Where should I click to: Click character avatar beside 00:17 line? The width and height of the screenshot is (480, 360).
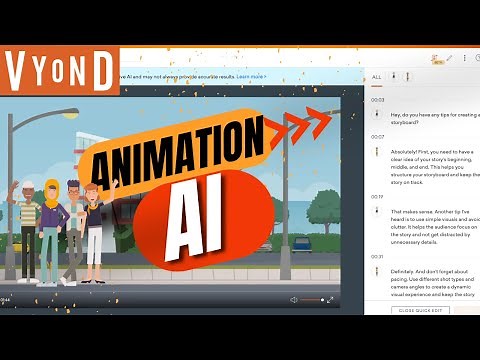377,211
